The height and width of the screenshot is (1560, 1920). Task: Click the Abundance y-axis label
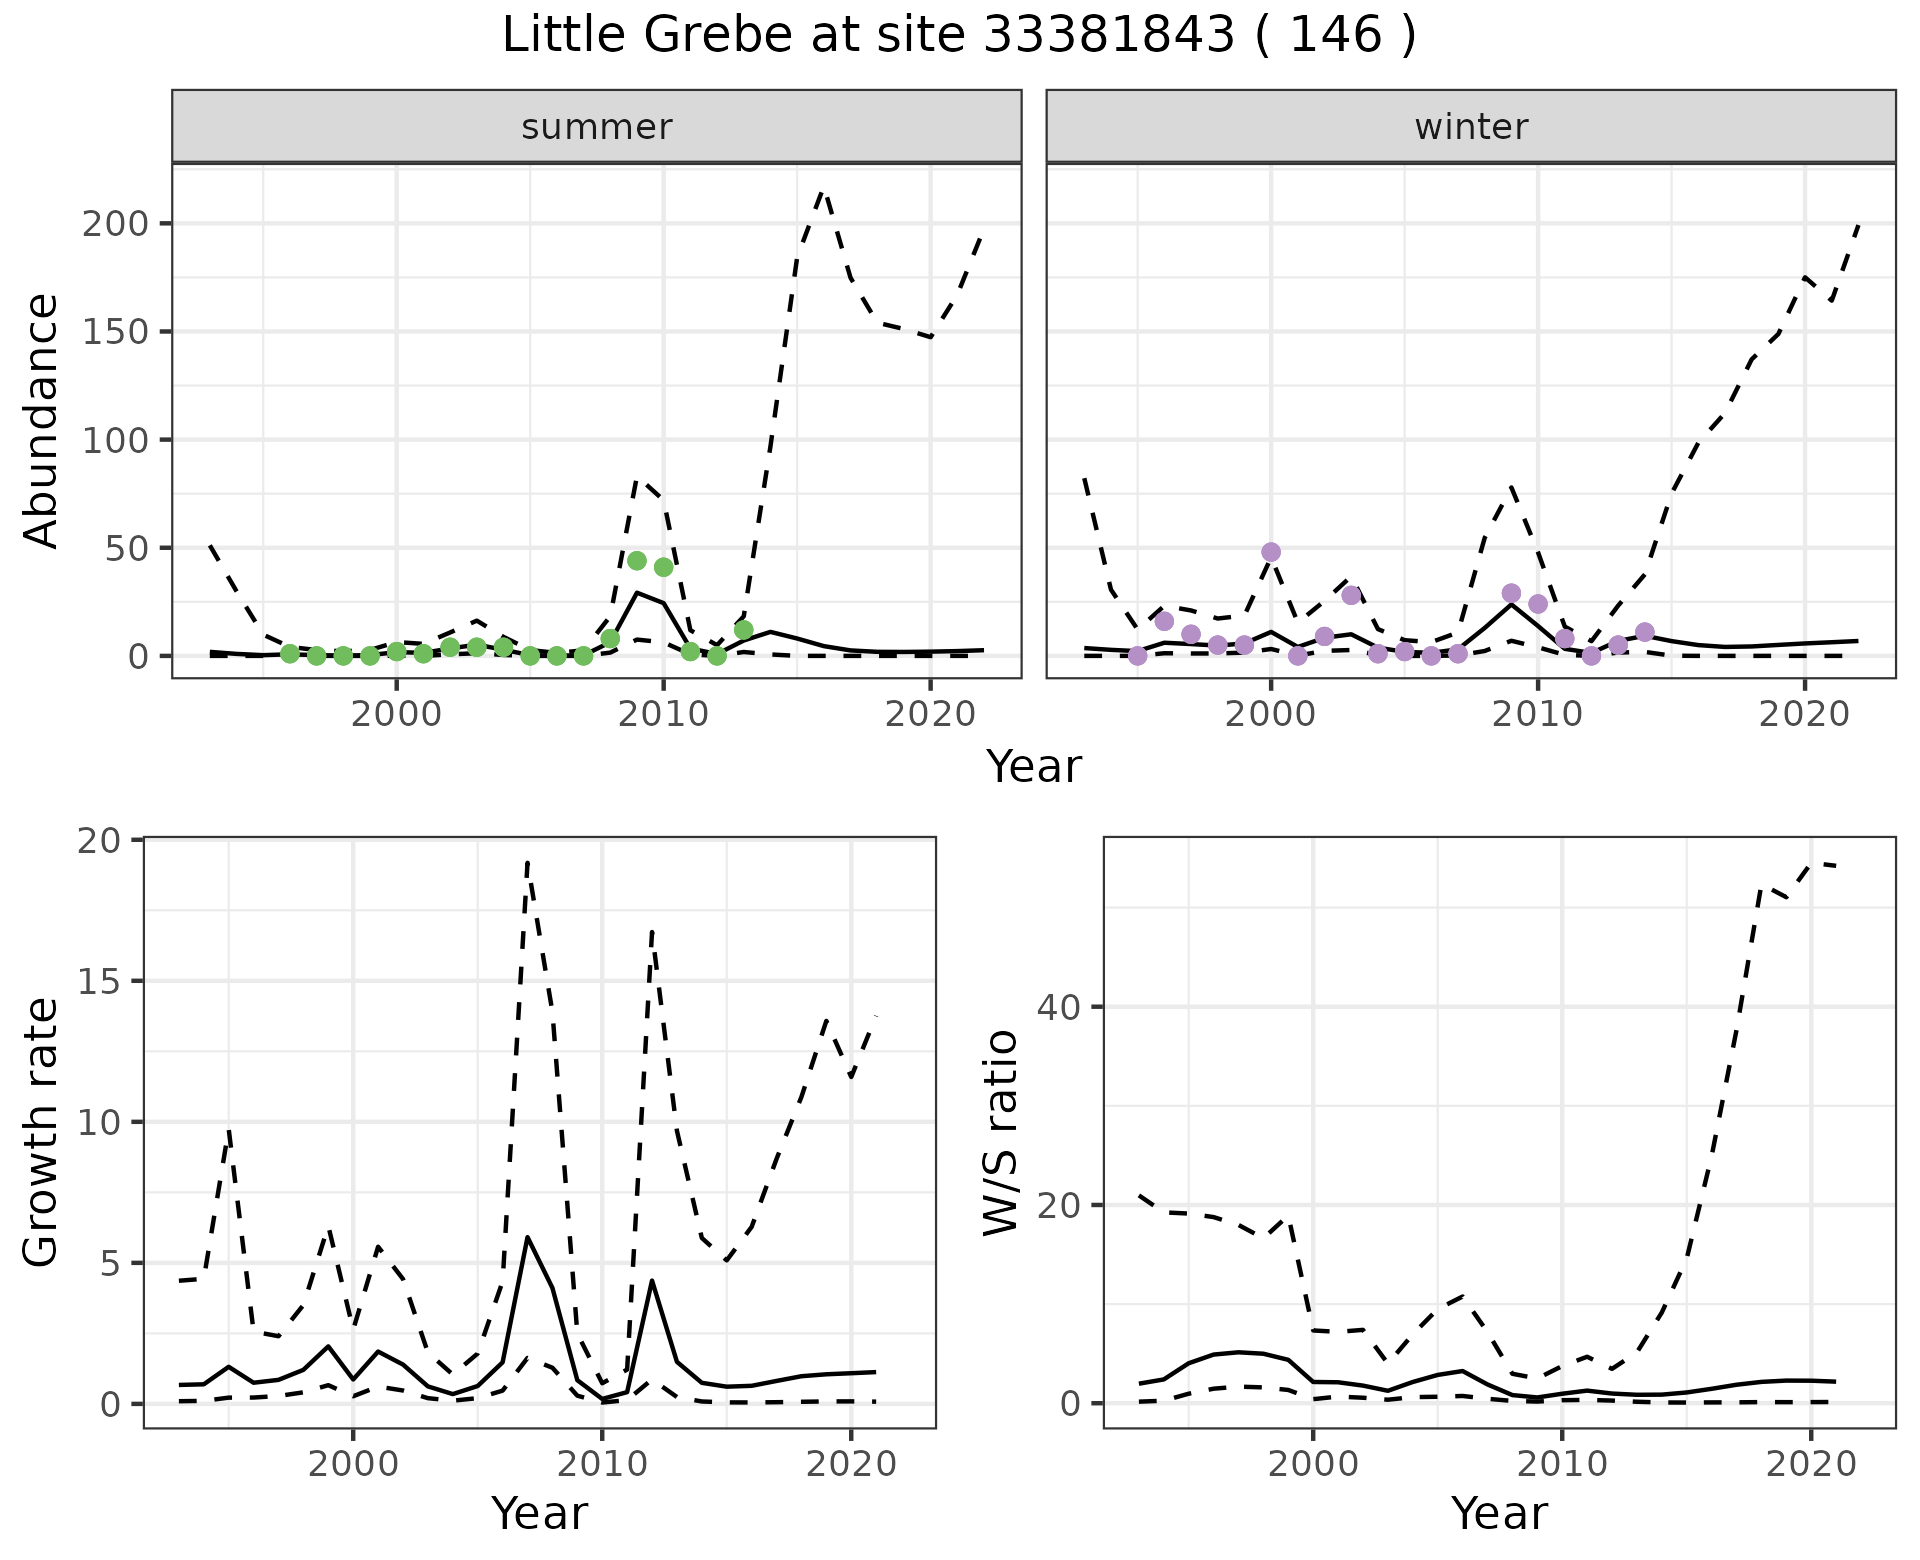[41, 420]
